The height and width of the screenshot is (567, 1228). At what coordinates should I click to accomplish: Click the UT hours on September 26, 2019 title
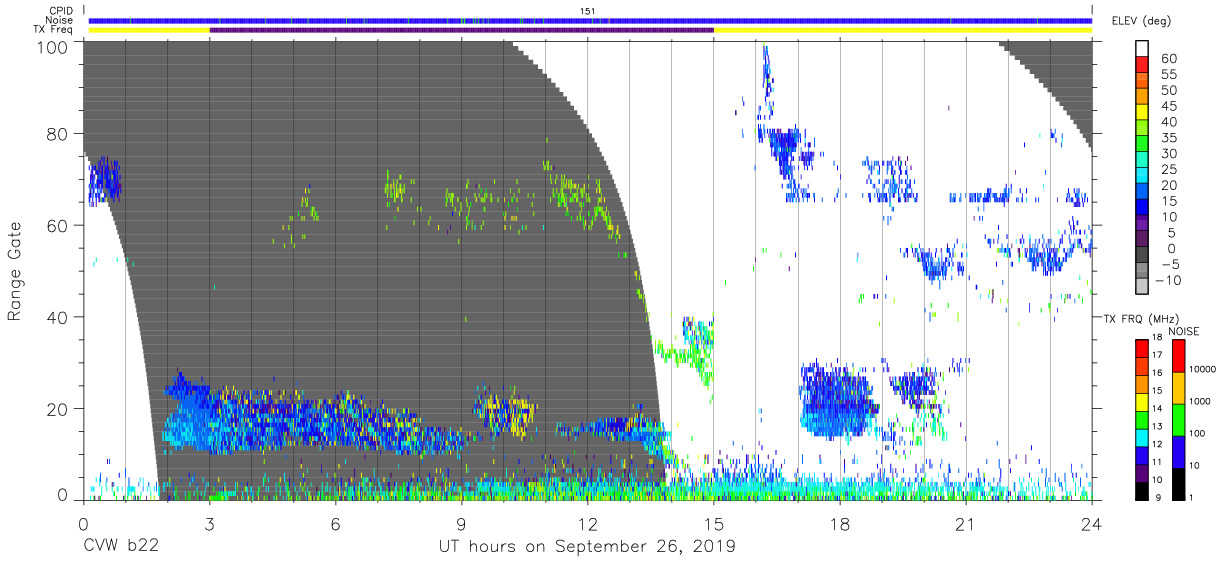[587, 546]
